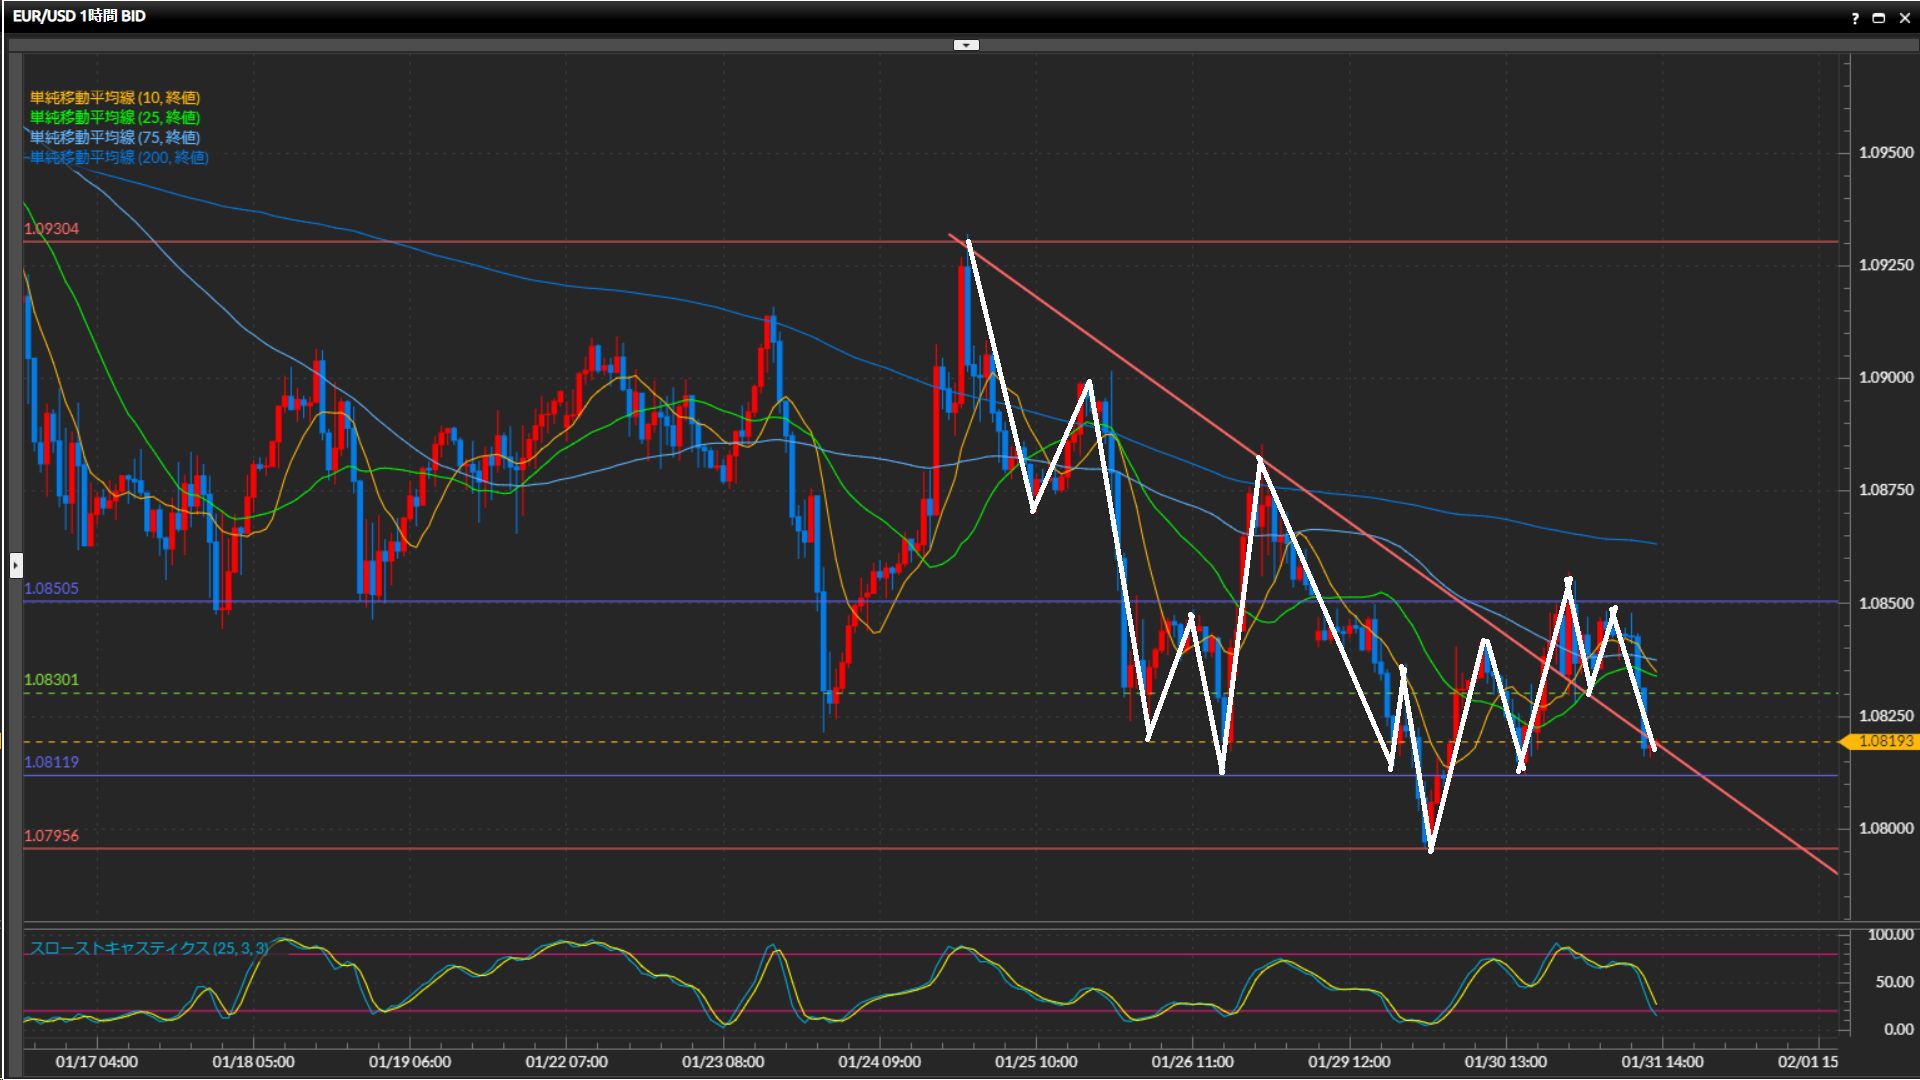Image resolution: width=1920 pixels, height=1080 pixels.
Task: Click the 1.07956 red support line label
Action: pos(51,836)
